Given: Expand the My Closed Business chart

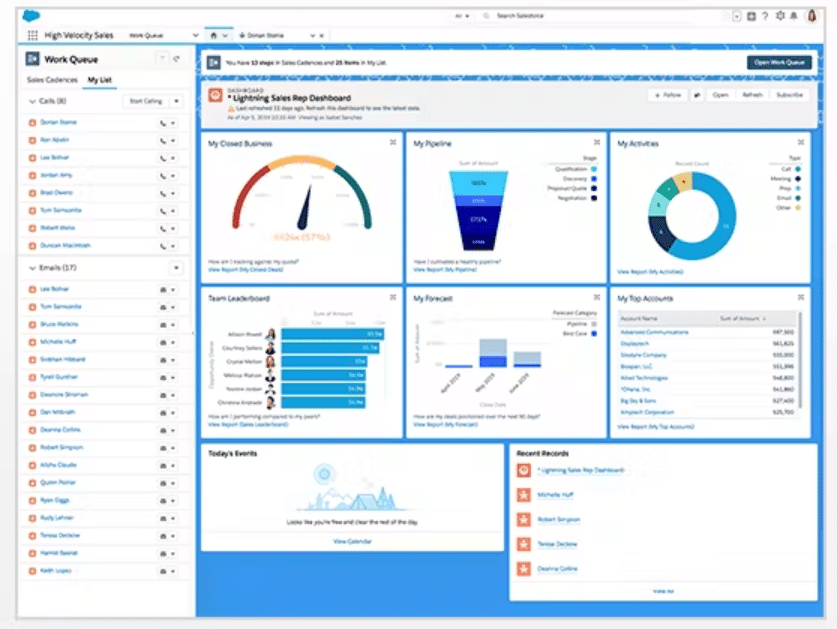Looking at the screenshot, I should tap(392, 143).
